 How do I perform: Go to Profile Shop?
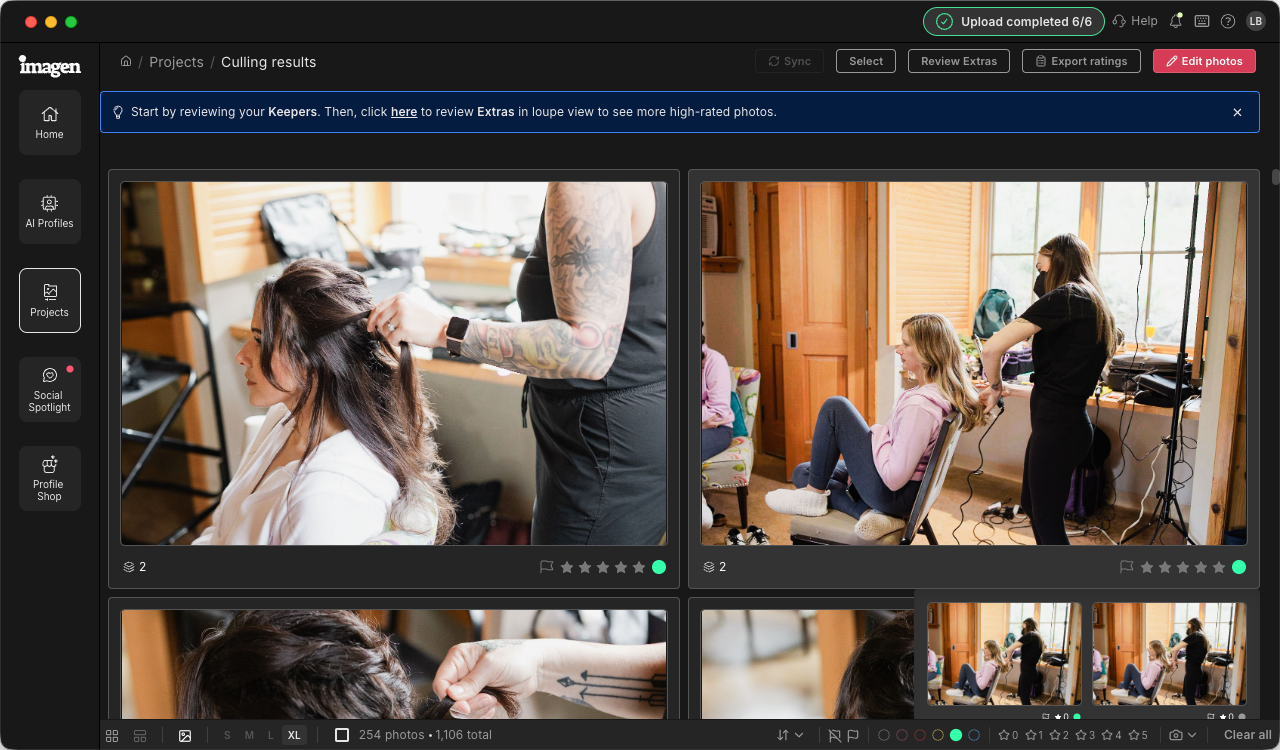[49, 479]
